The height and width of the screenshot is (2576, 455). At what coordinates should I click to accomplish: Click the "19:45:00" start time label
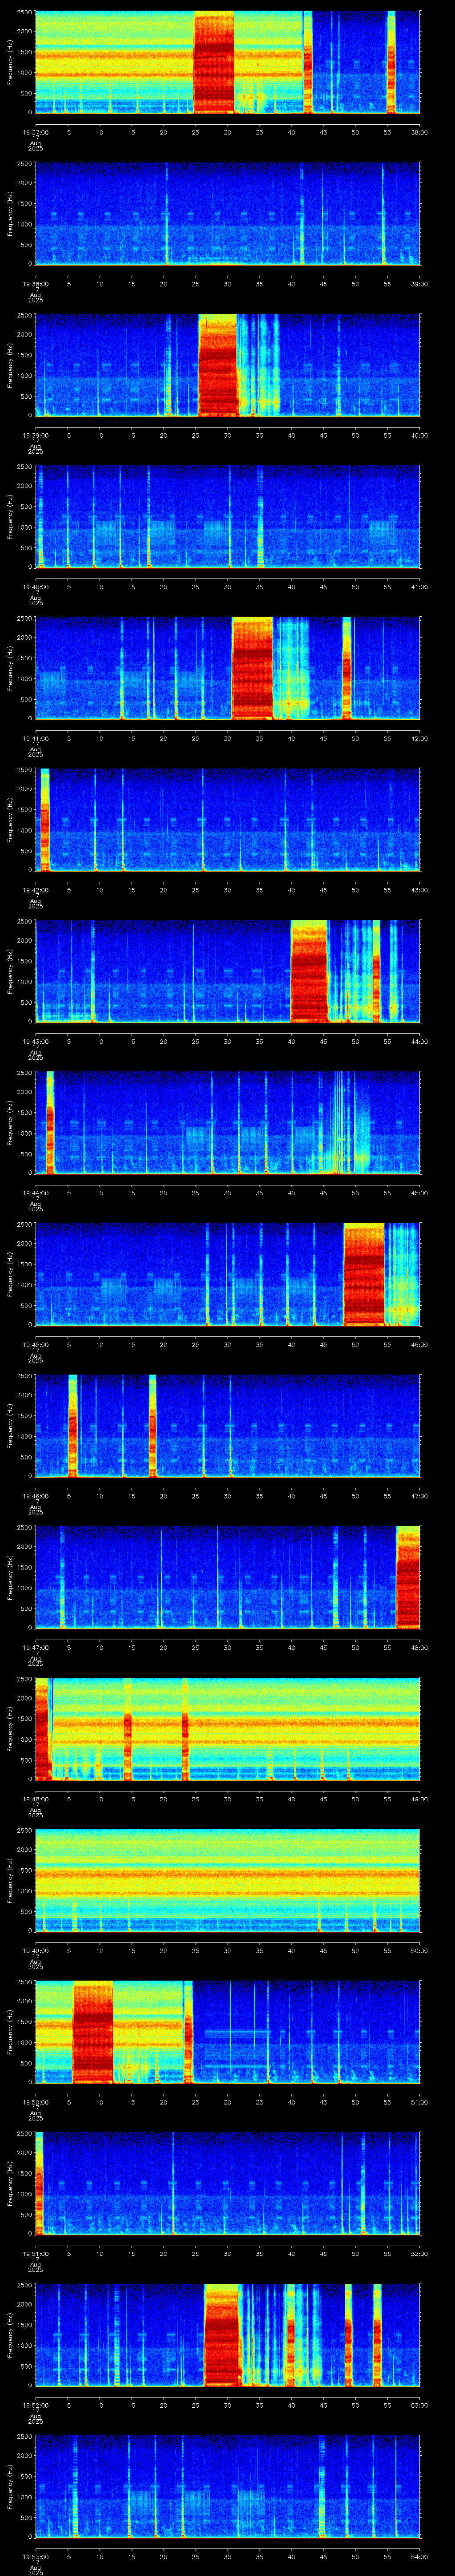point(35,1344)
